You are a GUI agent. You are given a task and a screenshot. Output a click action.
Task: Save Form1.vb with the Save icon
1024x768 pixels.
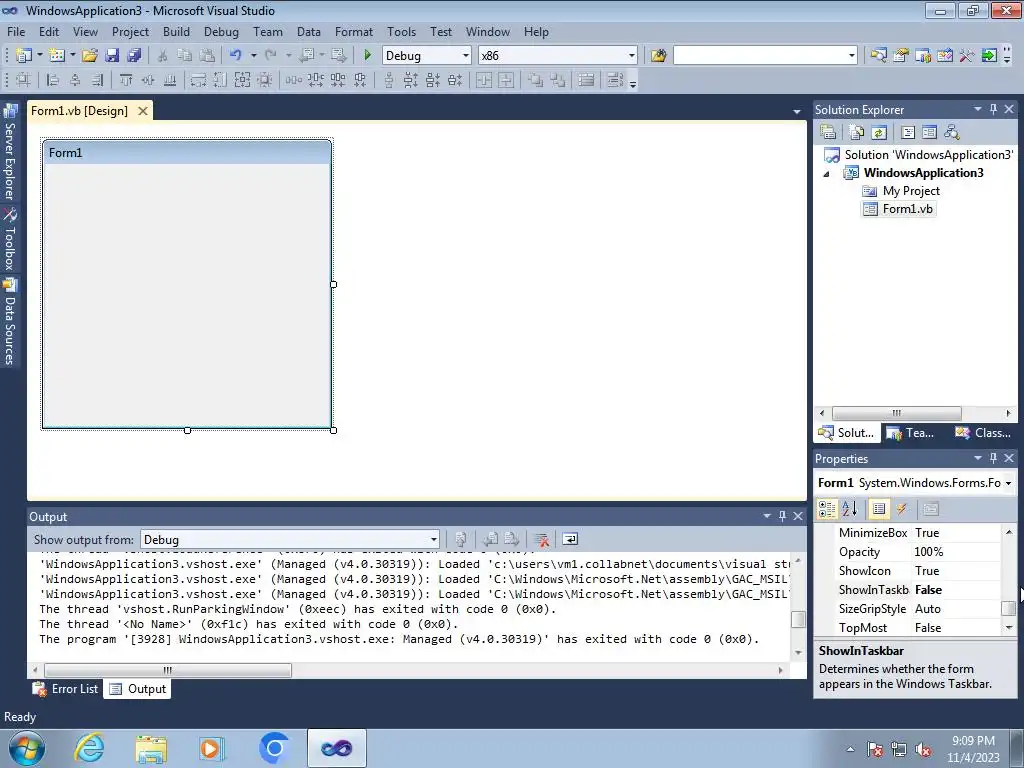[x=112, y=56]
